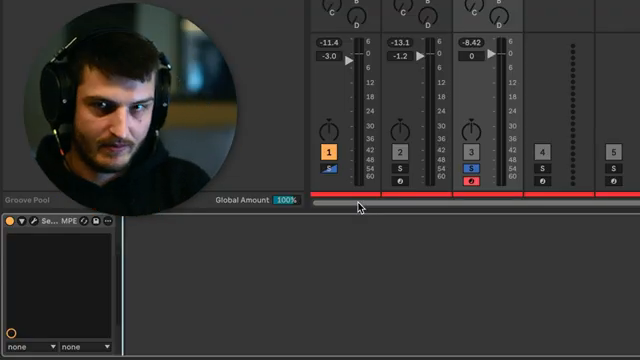This screenshot has height=360, width=640.
Task: Toggle track 3 activator button
Action: (471, 152)
